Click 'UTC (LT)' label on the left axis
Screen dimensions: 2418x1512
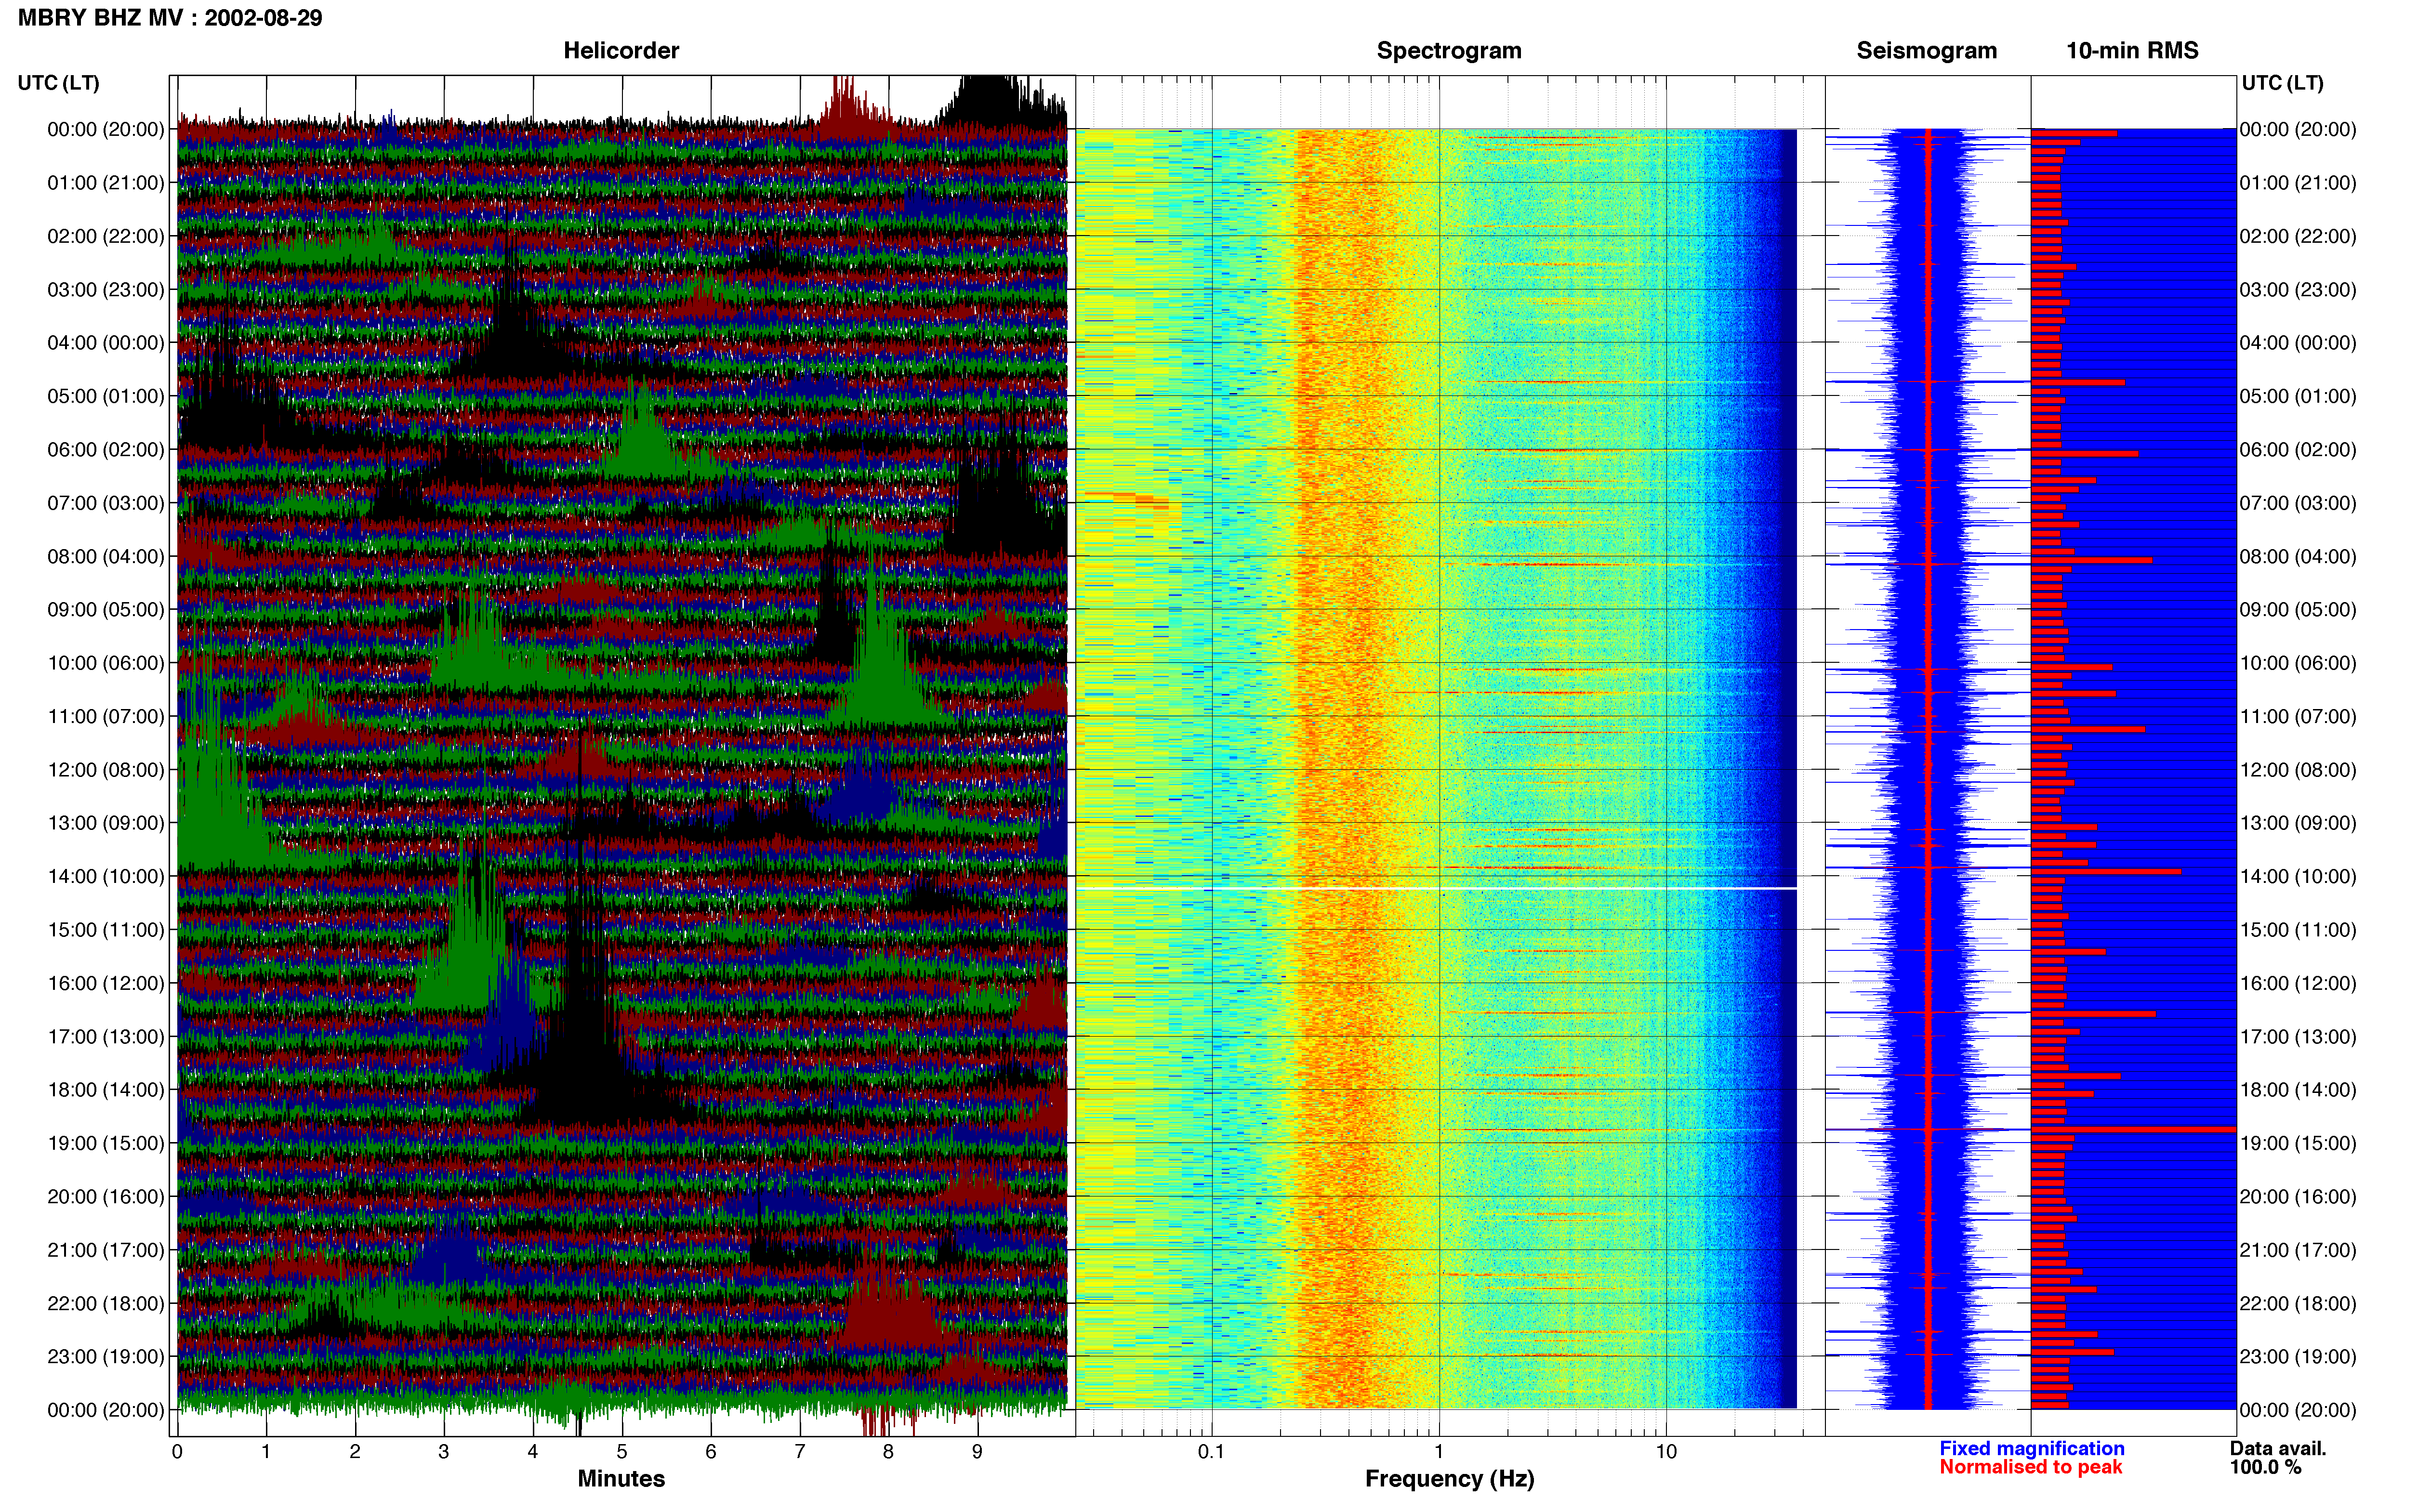pos(58,83)
